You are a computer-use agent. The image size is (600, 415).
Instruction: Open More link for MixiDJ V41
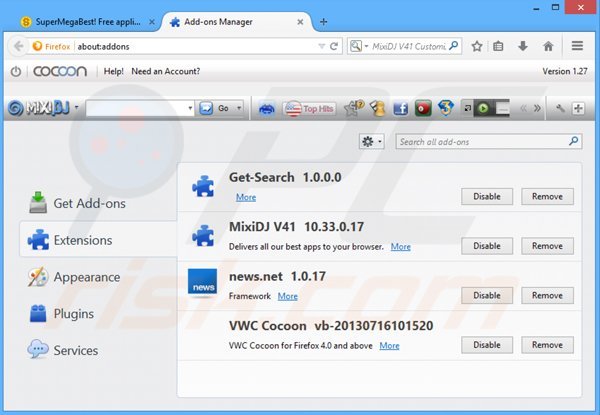coord(401,247)
